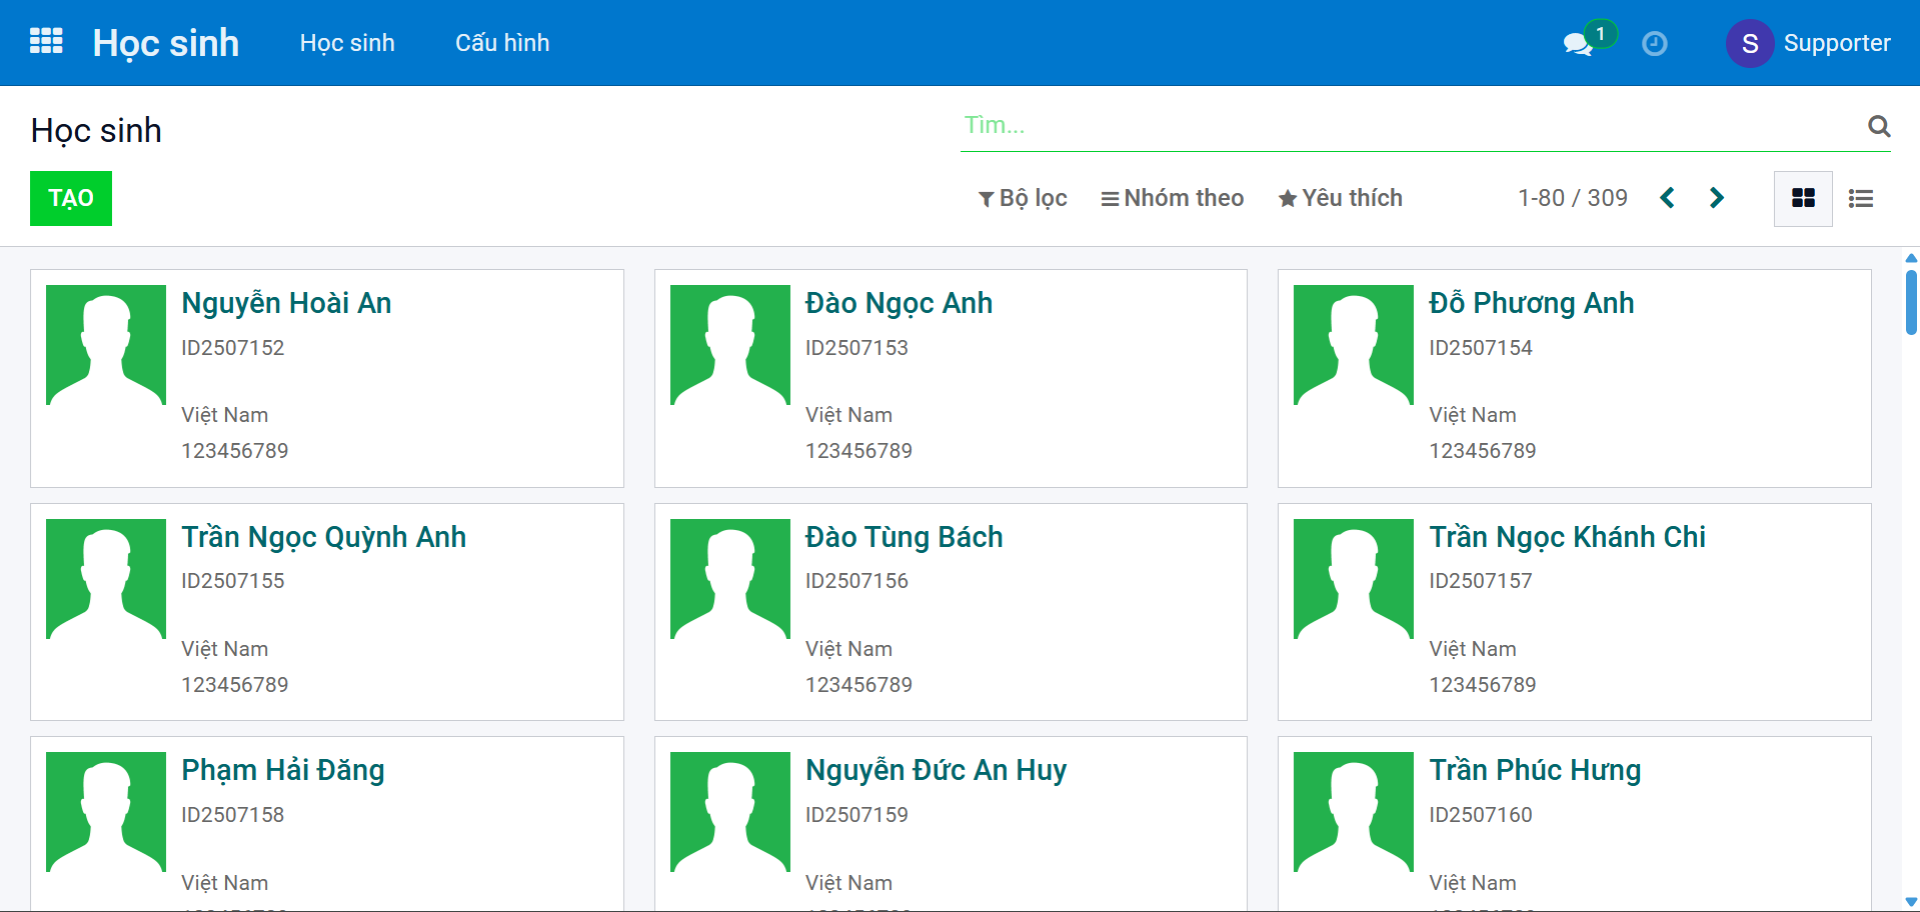Open the activities clock icon

click(x=1654, y=44)
